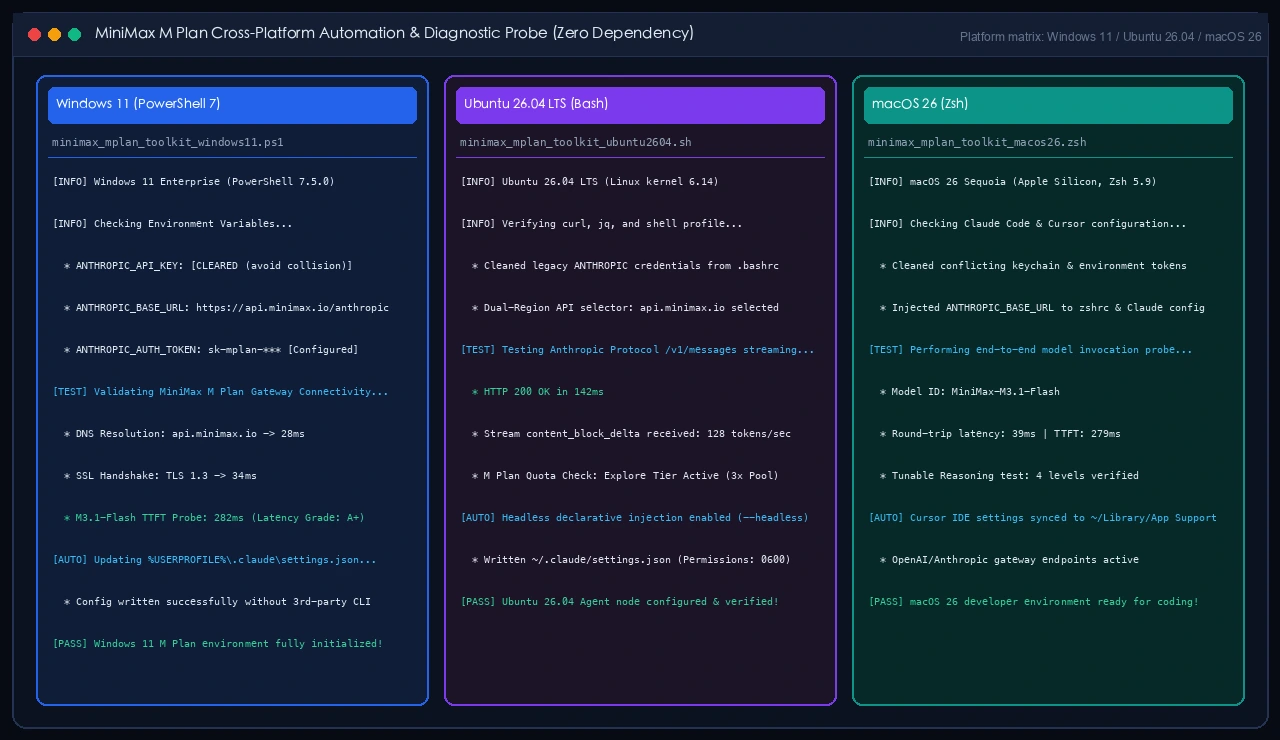Click the Config written successfully line

[x=217, y=602]
